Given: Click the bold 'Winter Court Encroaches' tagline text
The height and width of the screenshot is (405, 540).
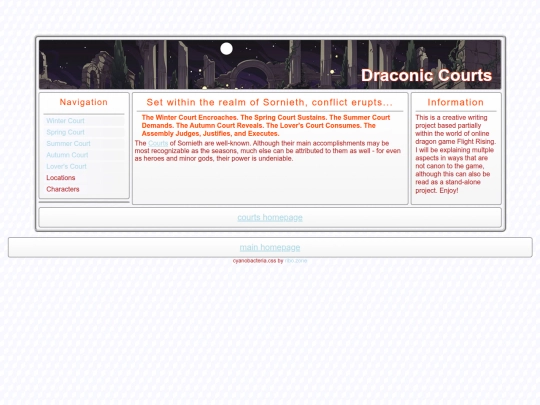Looking at the screenshot, I should tap(266, 125).
